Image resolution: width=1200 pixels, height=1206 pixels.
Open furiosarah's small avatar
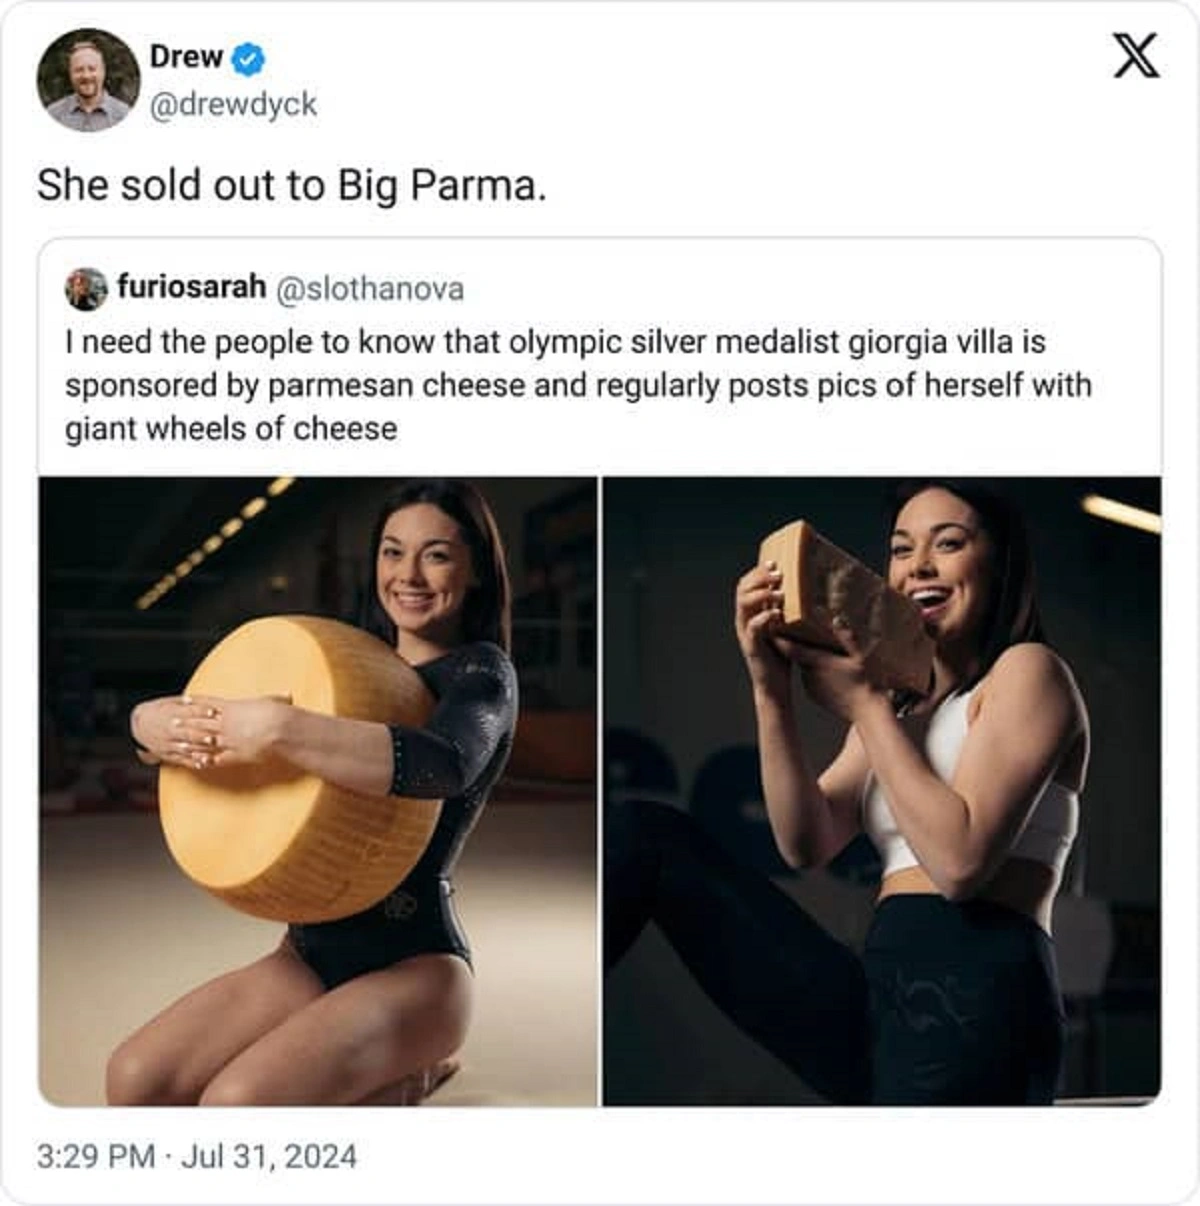[x=86, y=289]
